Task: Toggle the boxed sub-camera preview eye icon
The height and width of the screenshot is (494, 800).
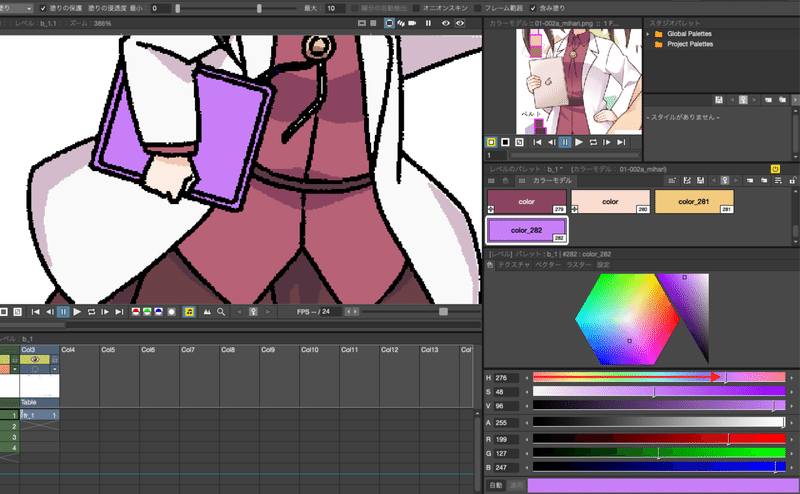Action: [460, 23]
